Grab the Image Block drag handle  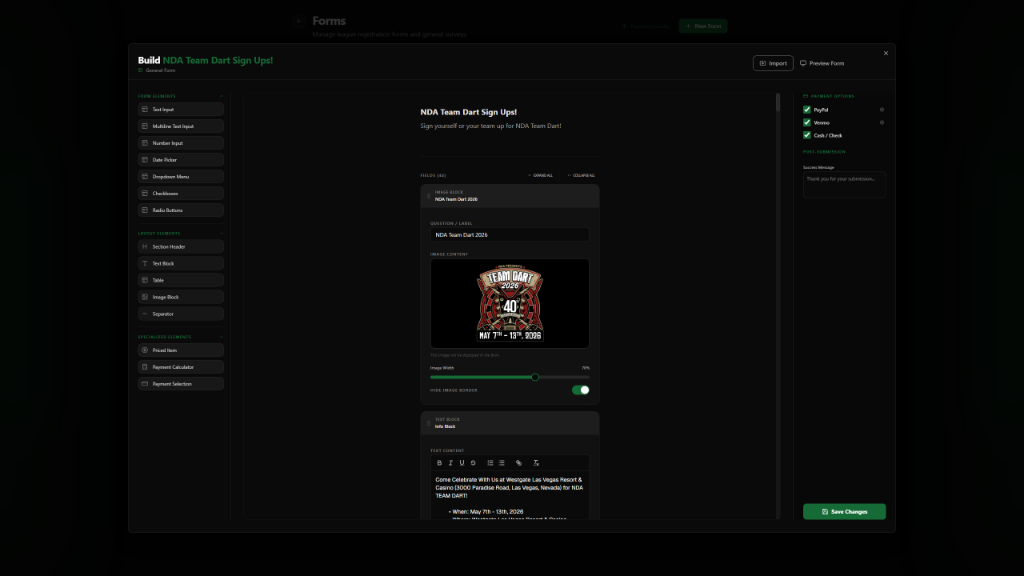pyautogui.click(x=428, y=196)
